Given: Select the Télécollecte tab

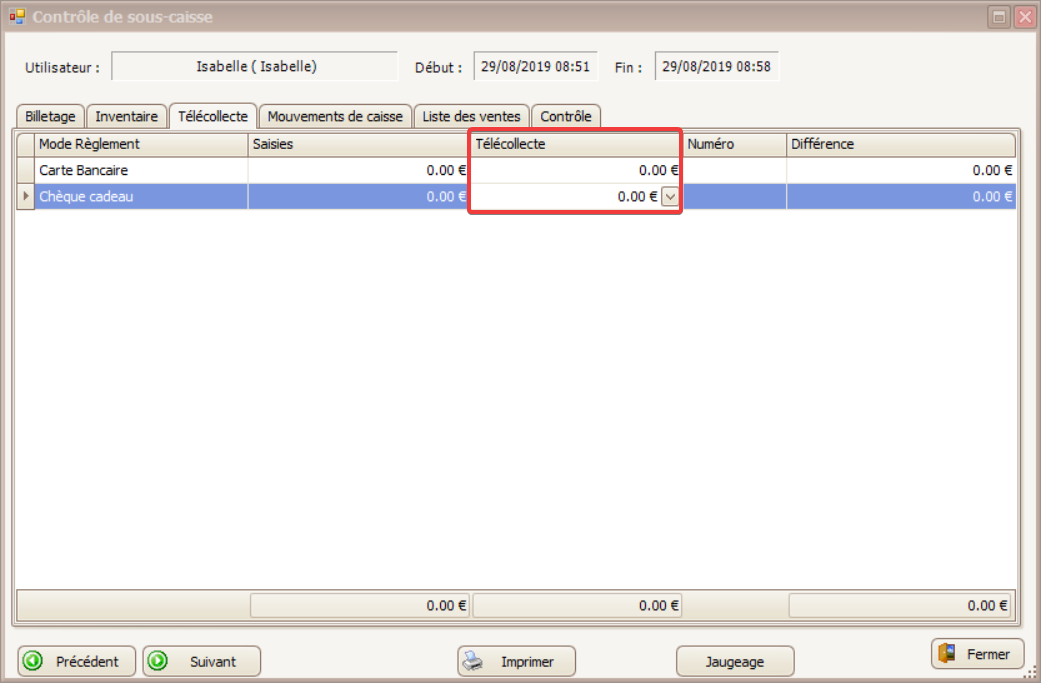Looking at the screenshot, I should 213,116.
